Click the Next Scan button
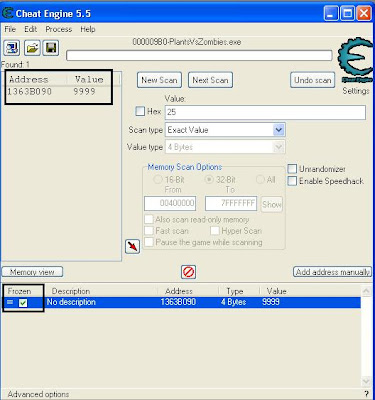The width and height of the screenshot is (375, 400). [x=210, y=80]
